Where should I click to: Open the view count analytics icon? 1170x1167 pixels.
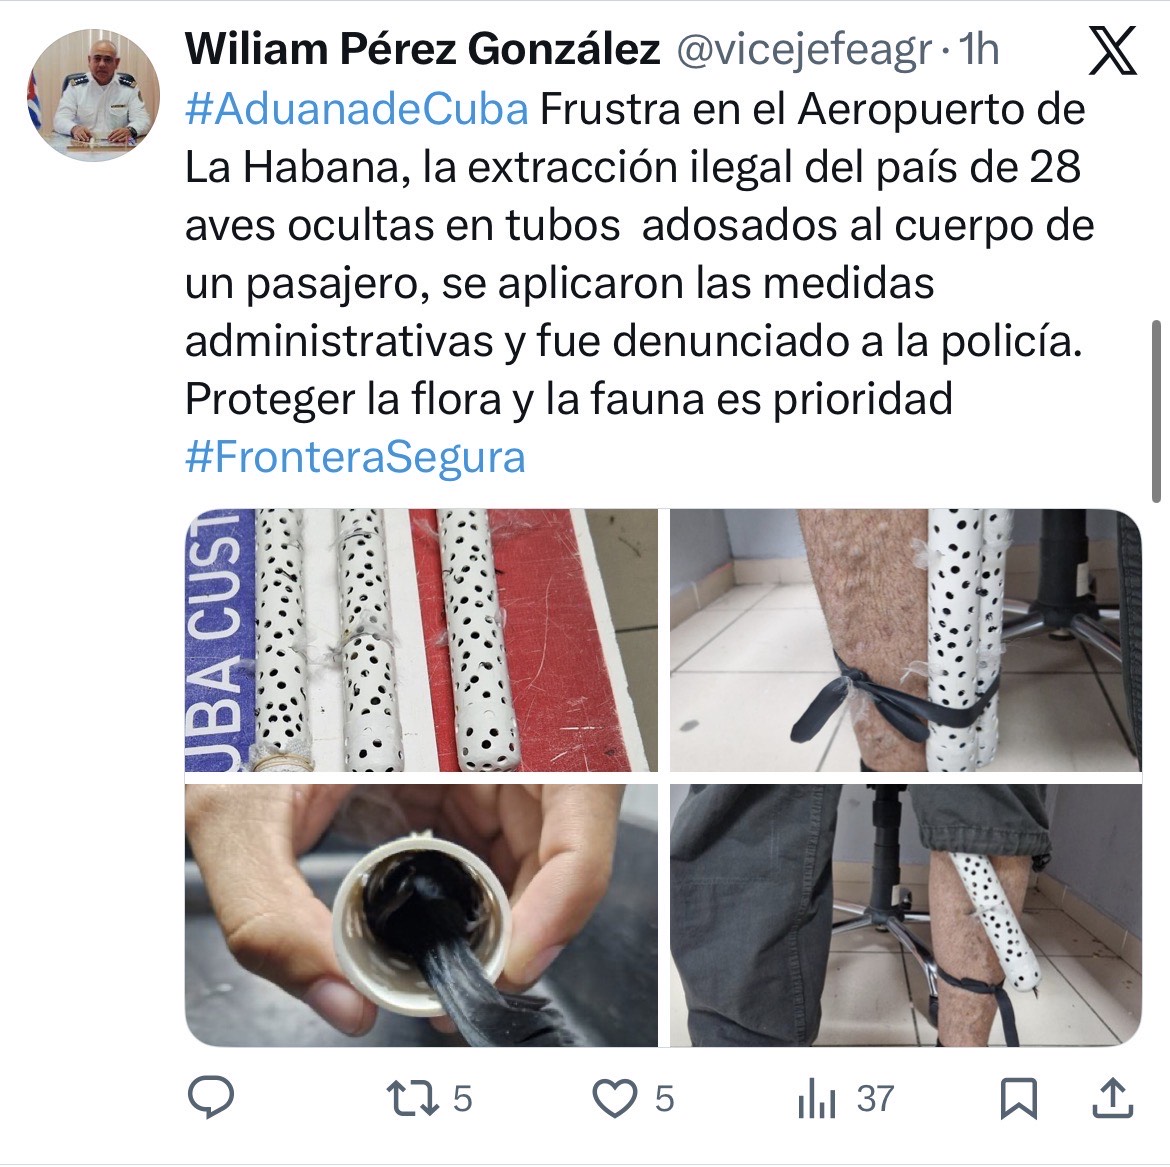point(816,1099)
